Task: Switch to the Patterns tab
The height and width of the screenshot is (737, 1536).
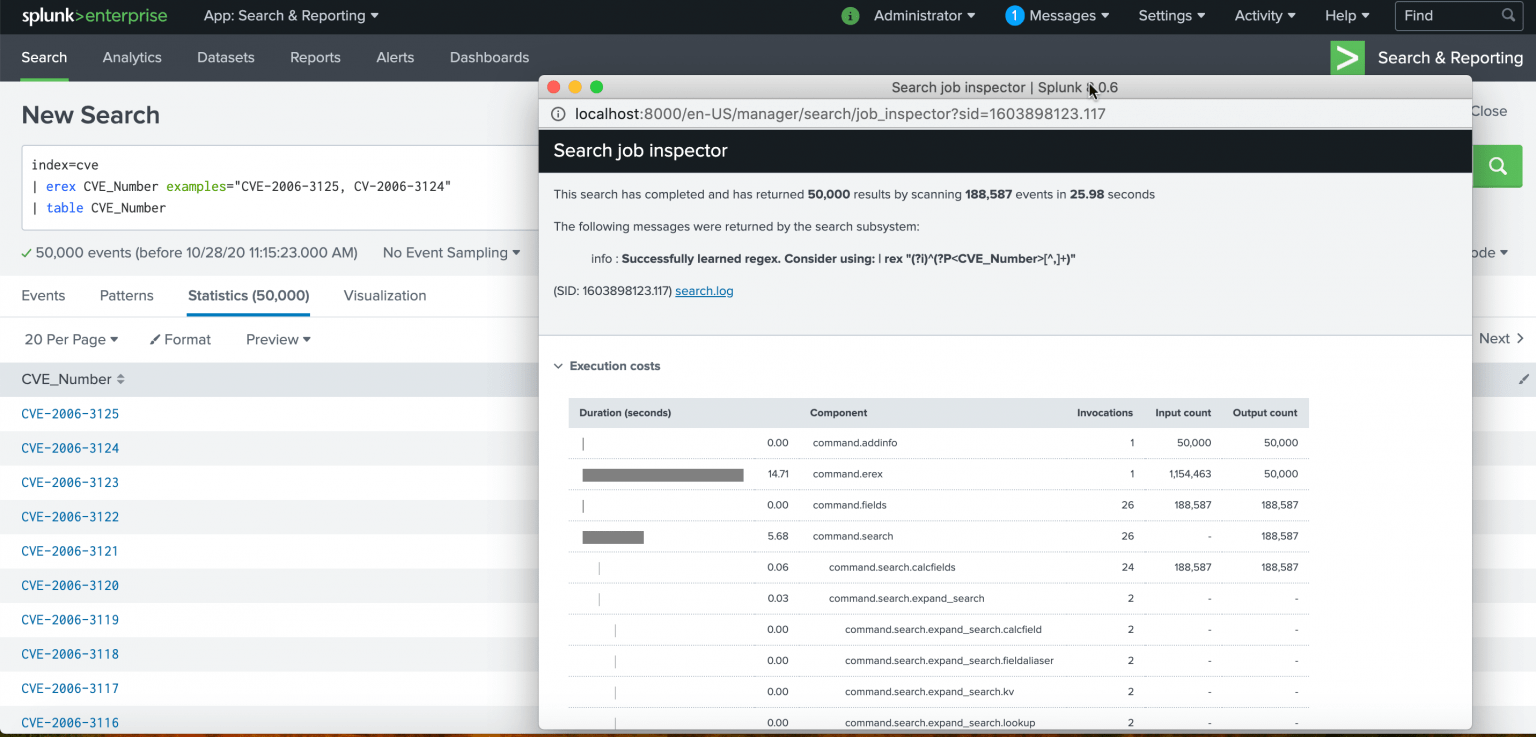Action: [x=127, y=296]
